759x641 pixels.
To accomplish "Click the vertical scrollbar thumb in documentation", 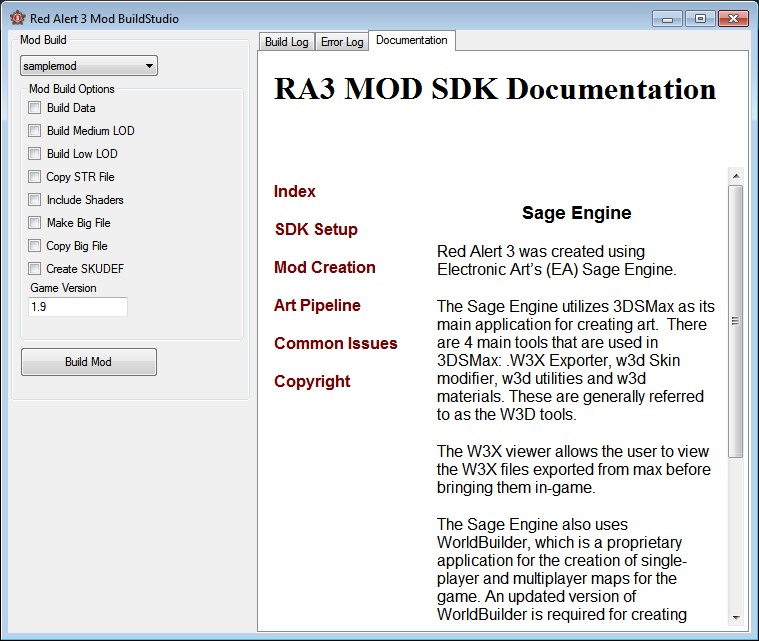I will point(736,321).
